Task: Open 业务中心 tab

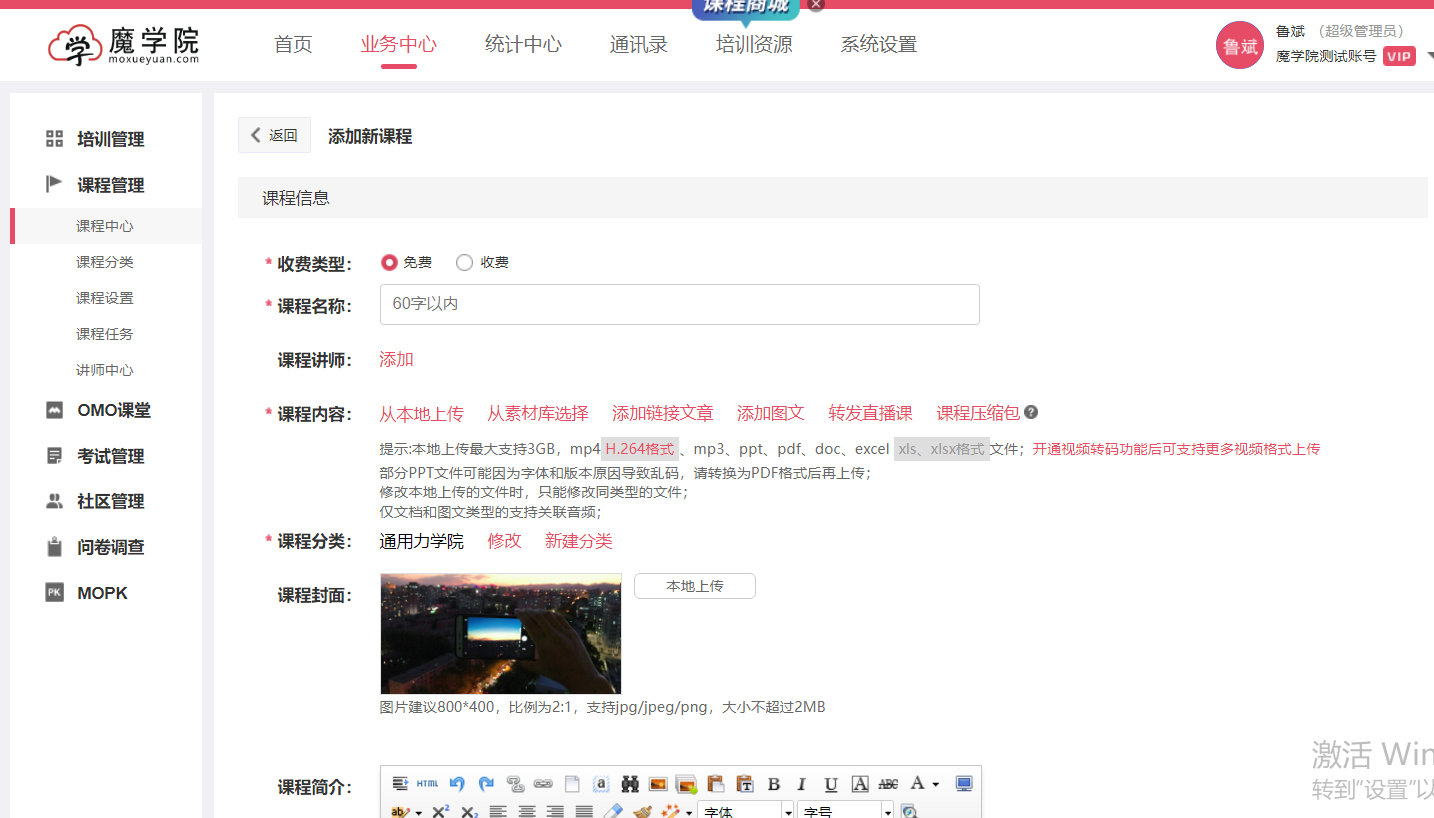Action: 398,44
